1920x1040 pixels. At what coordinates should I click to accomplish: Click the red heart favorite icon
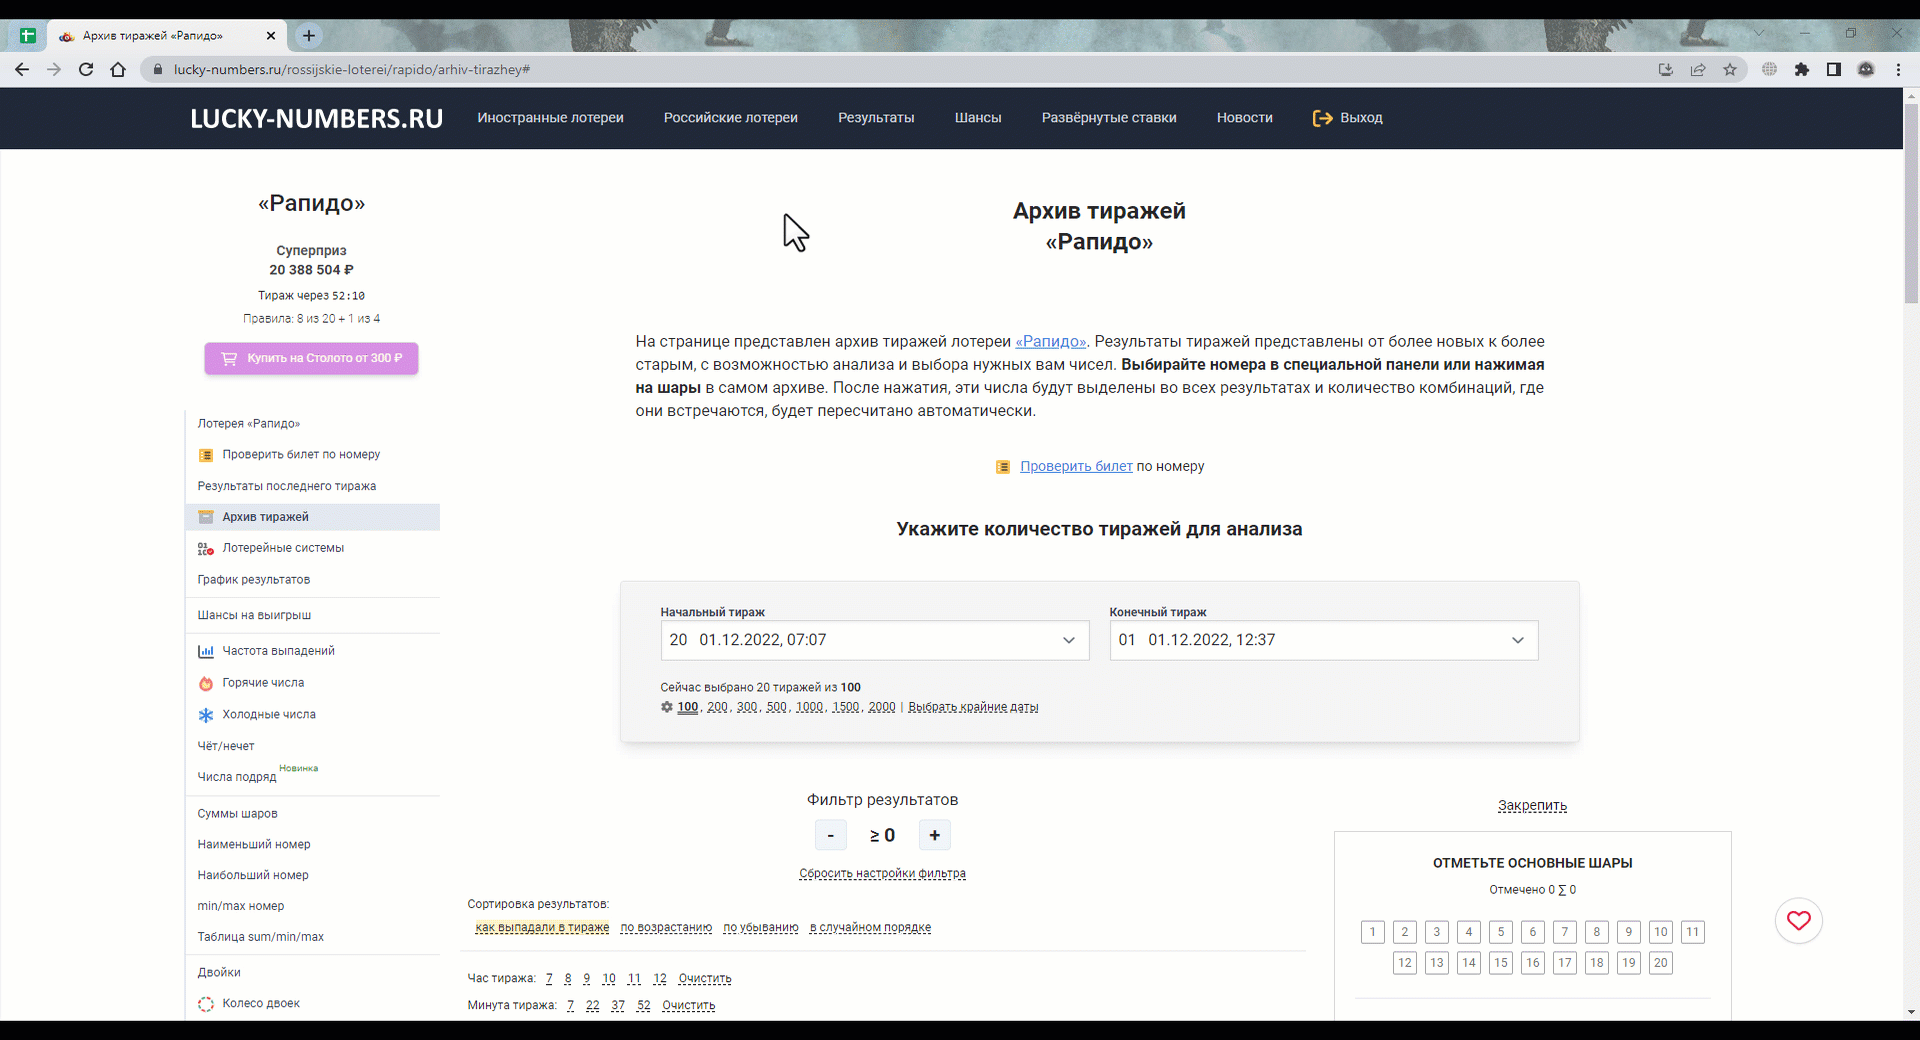1798,921
